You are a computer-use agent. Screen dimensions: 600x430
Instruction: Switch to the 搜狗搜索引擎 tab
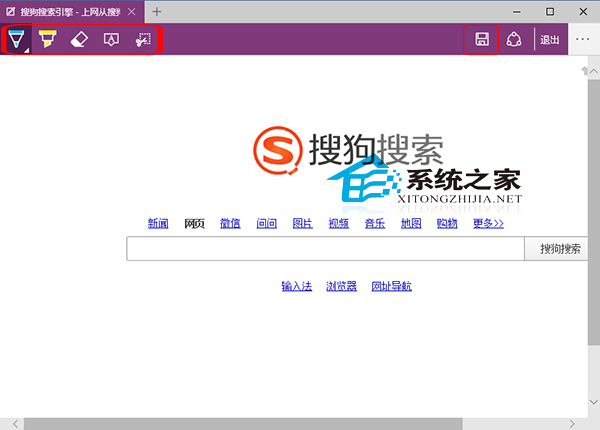(x=70, y=12)
